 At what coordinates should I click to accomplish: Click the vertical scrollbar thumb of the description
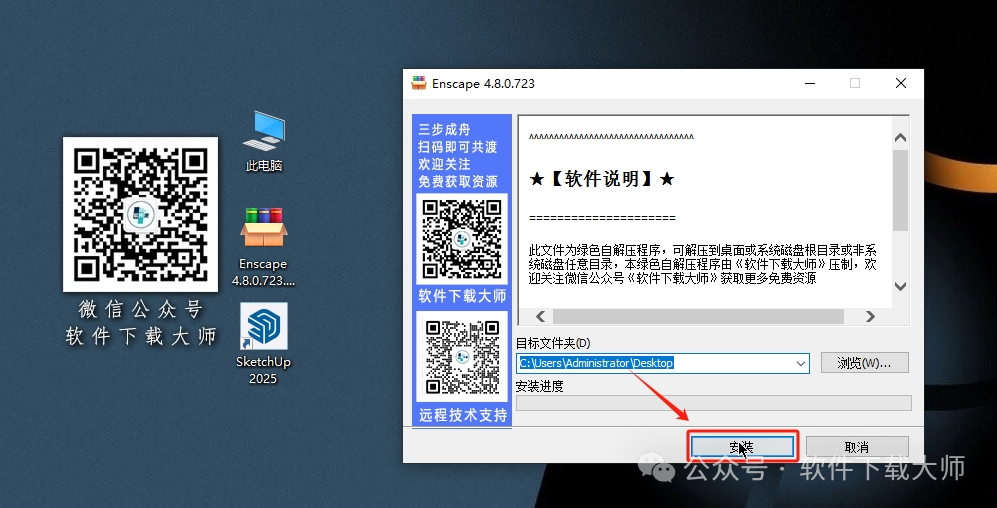pos(900,190)
